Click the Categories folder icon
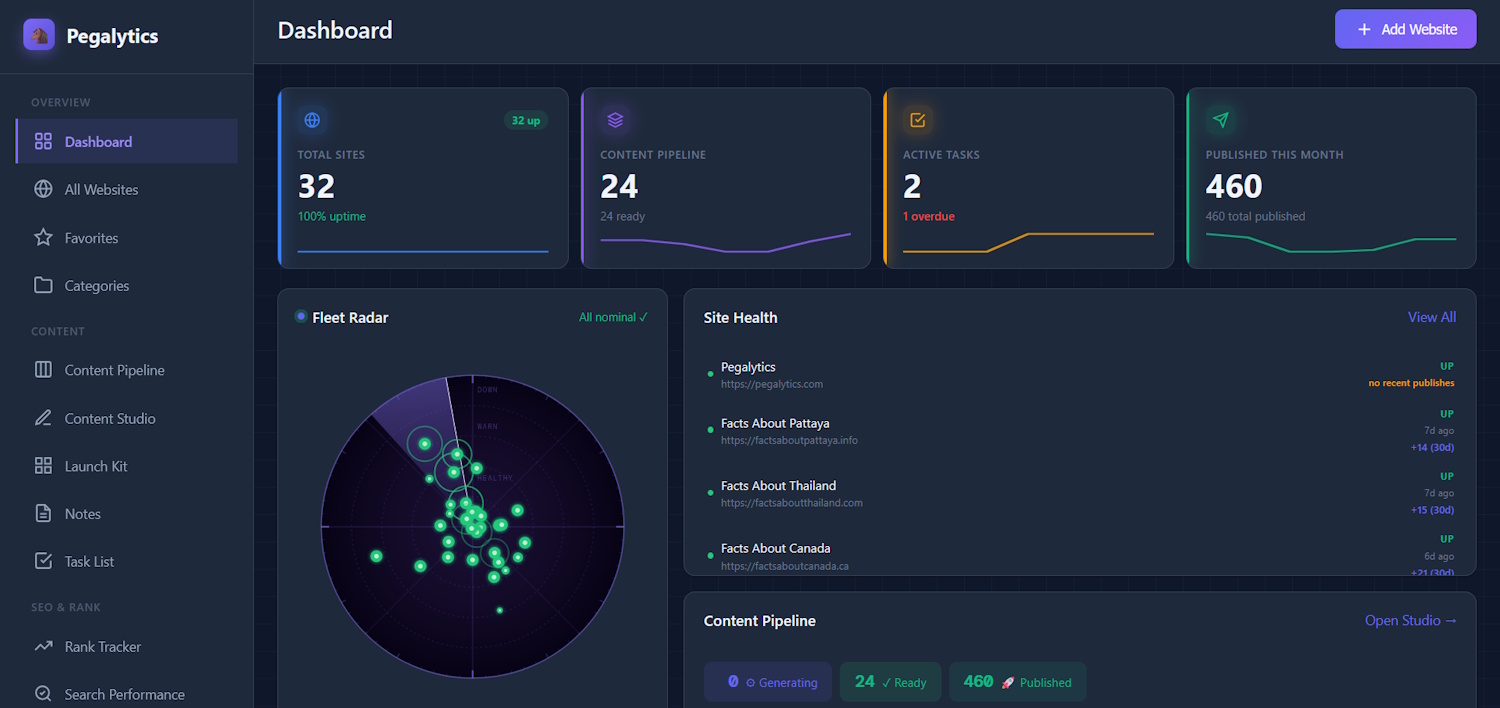 click(43, 285)
